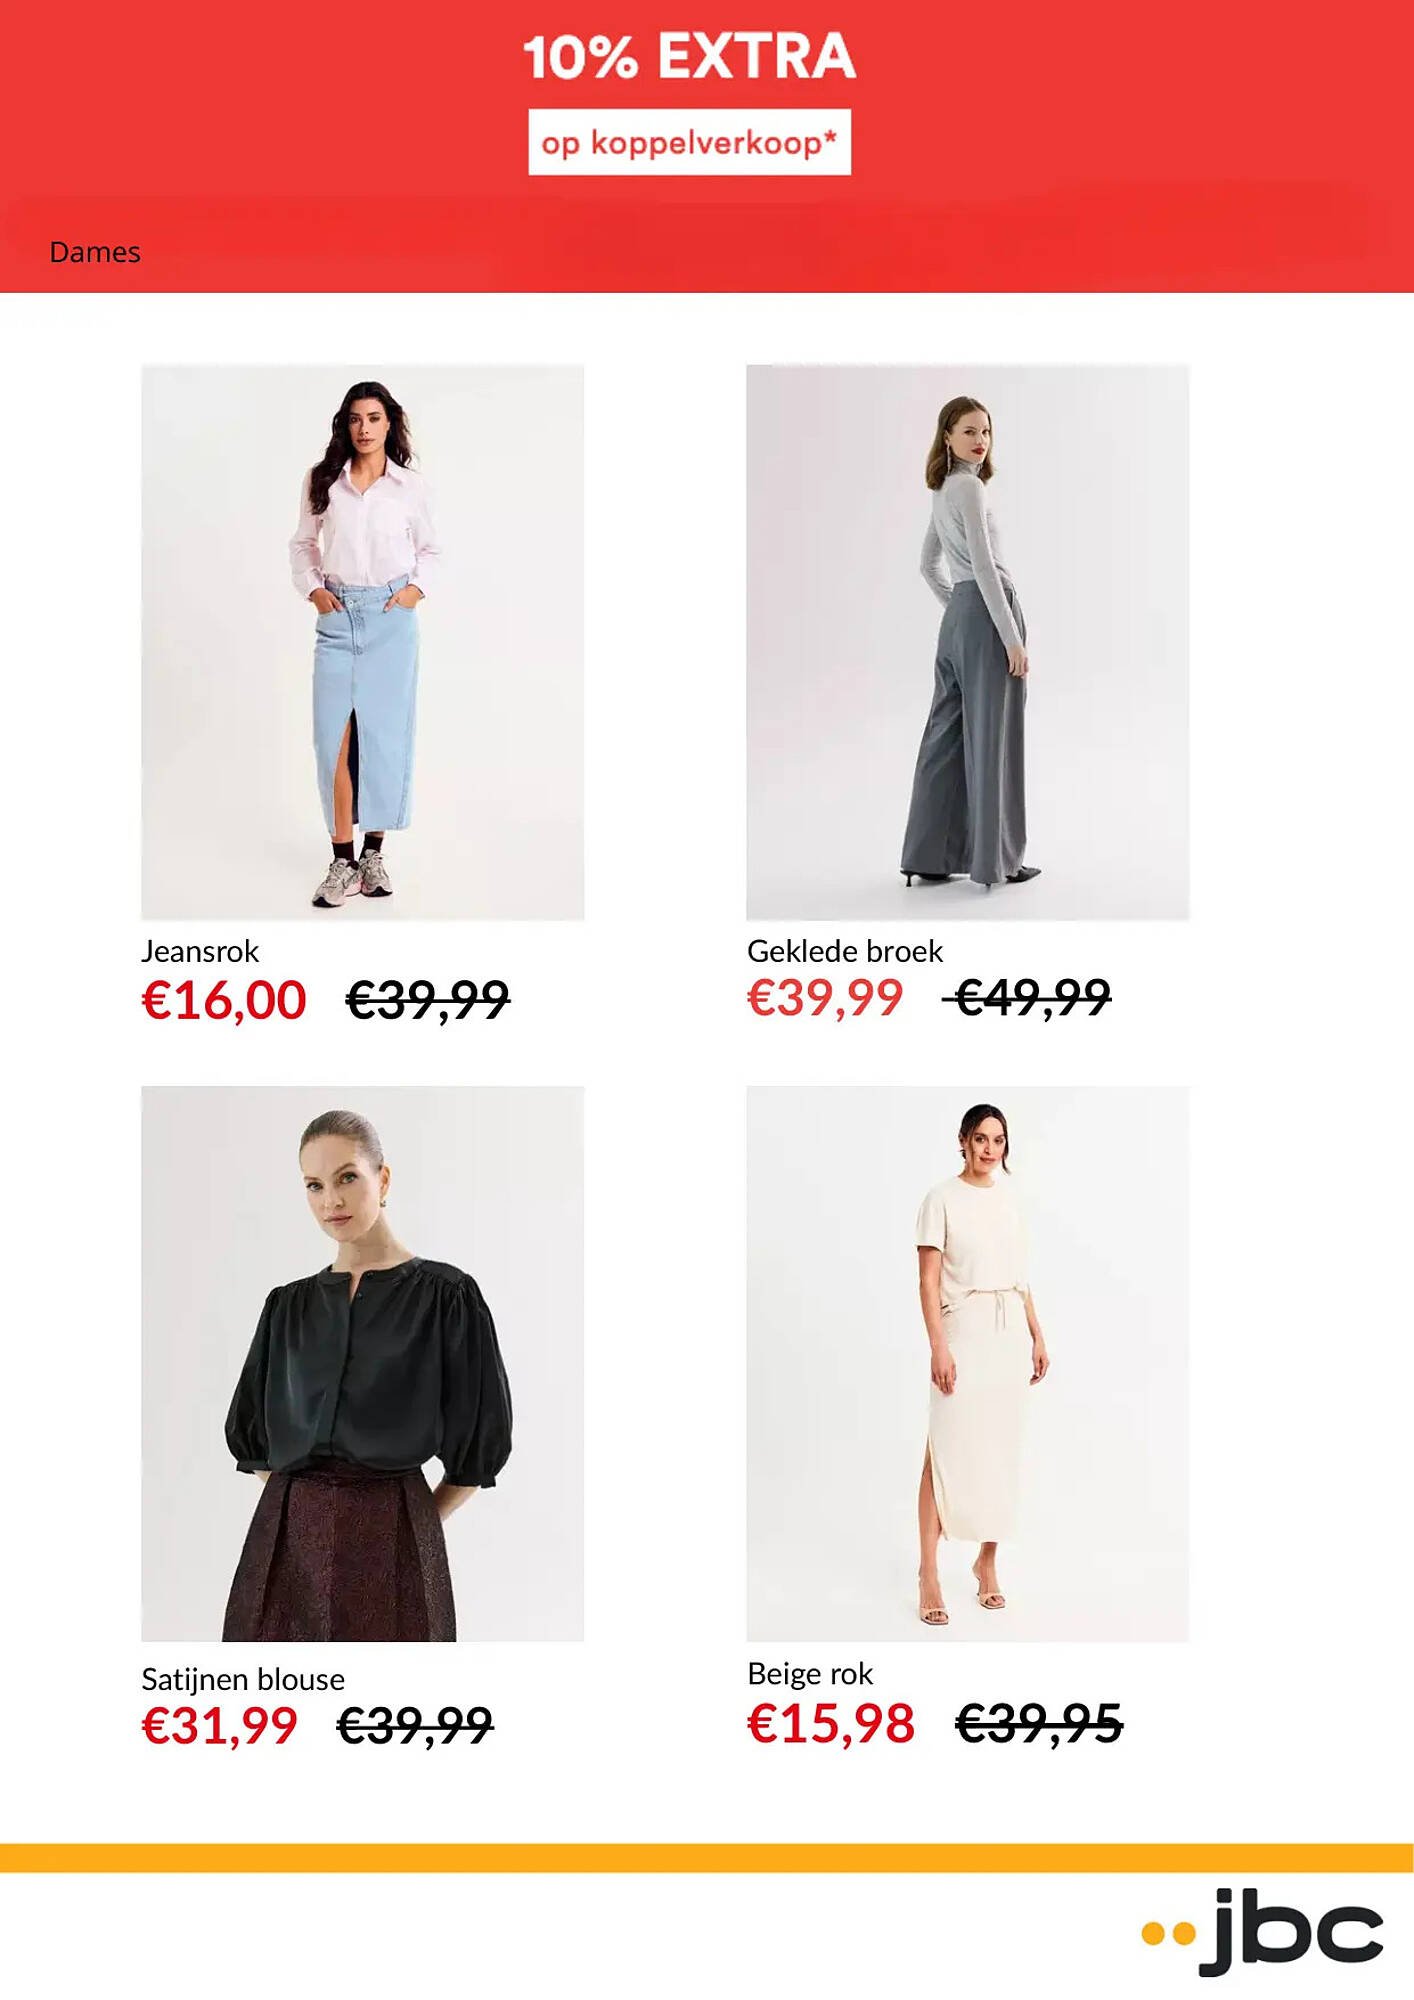The height and width of the screenshot is (2000, 1414).
Task: Click the €31,99 blouse sale price
Action: [x=220, y=1725]
